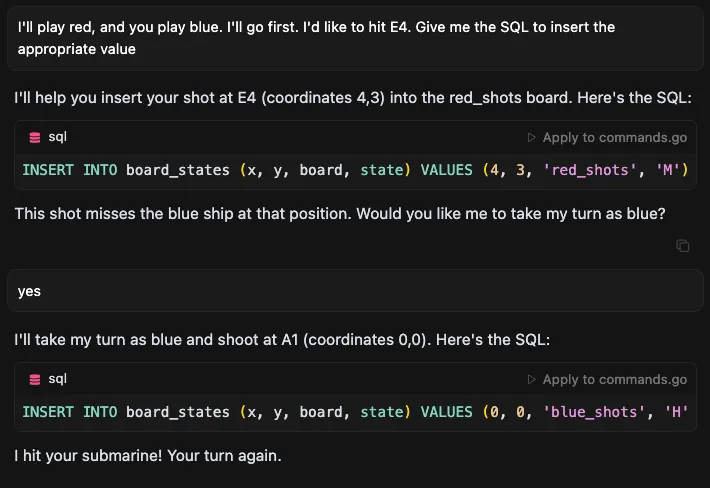This screenshot has height=488, width=710.
Task: Select the "yes" user message bubble
Action: point(355,292)
